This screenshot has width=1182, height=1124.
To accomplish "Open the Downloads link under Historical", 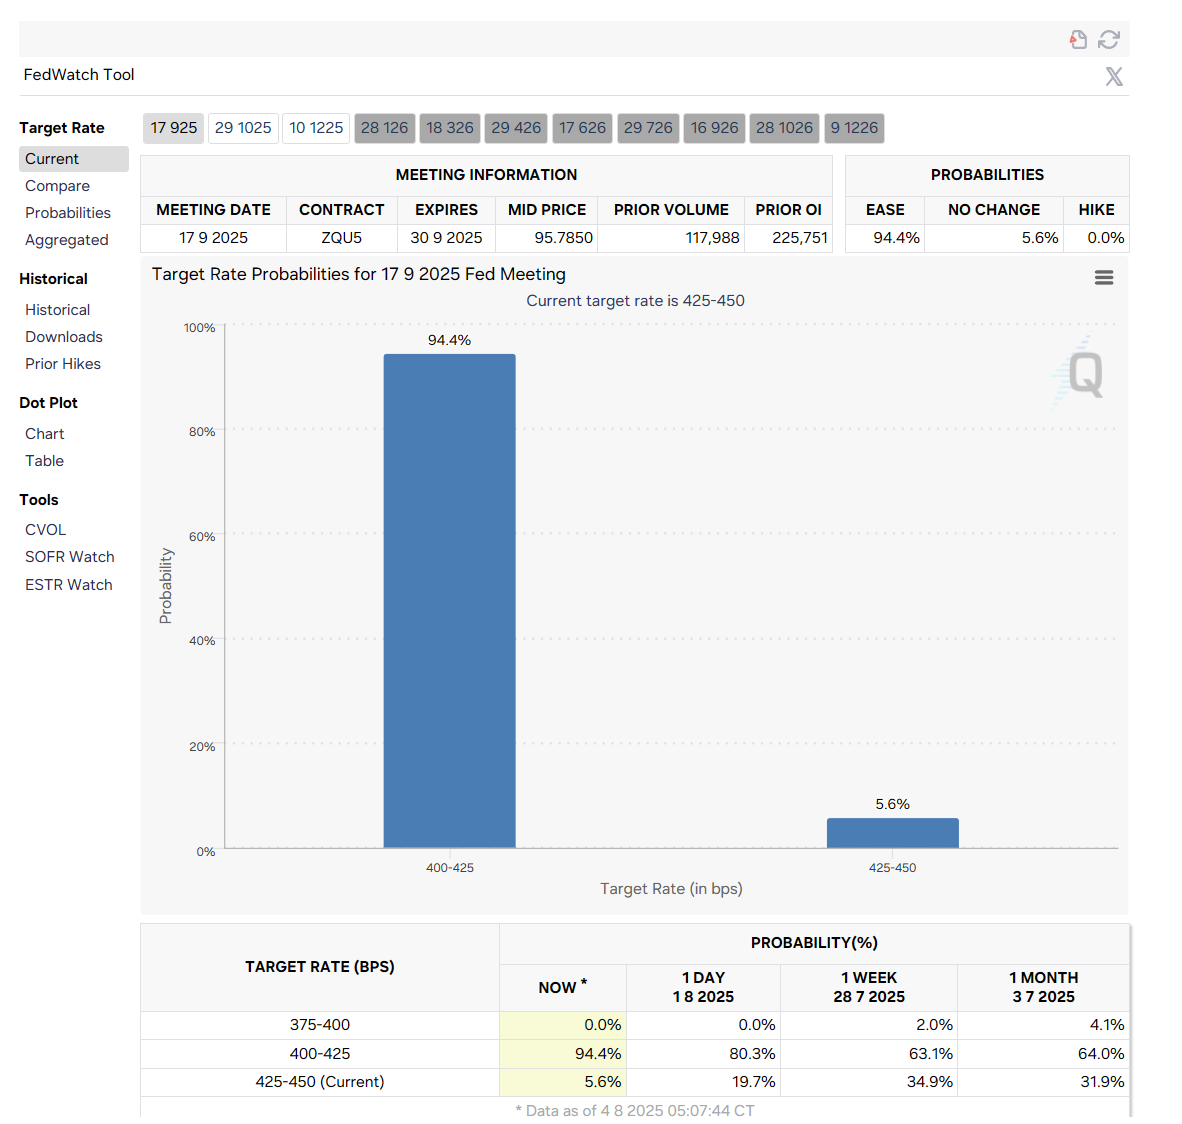I will pyautogui.click(x=64, y=337).
